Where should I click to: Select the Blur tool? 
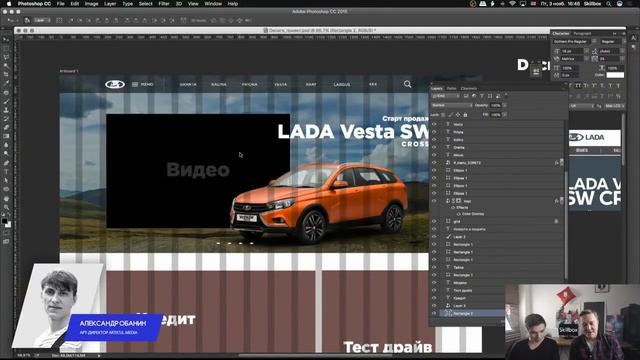[x=6, y=145]
